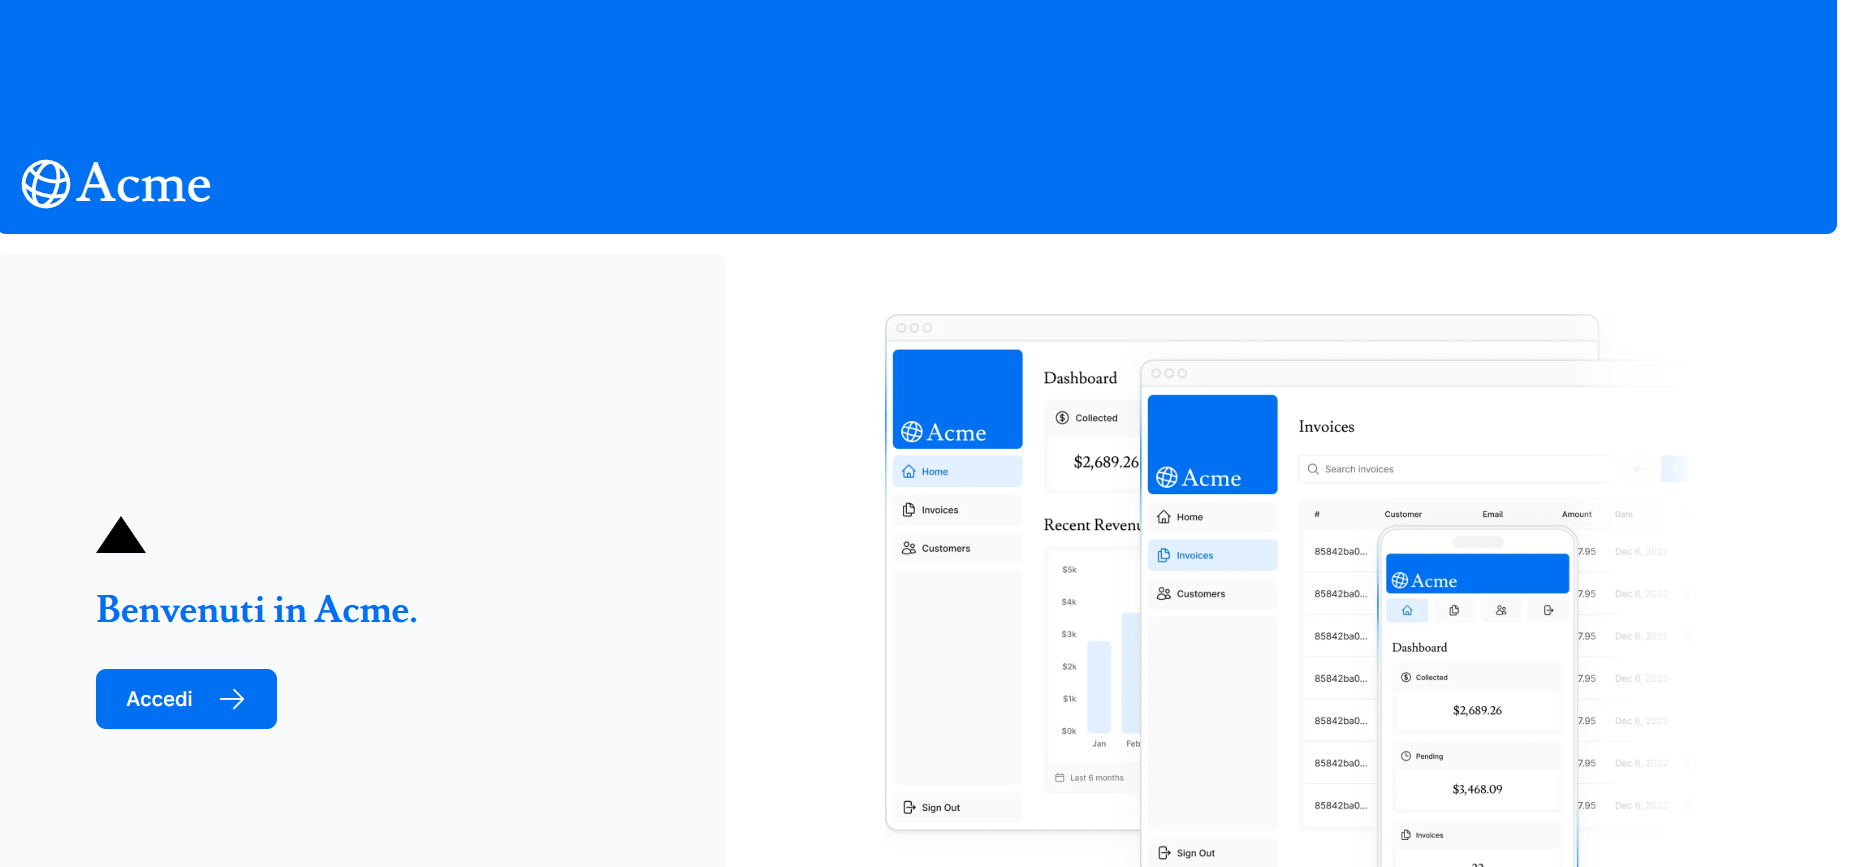
Task: Tap the invoices document icon in the mobile preview nav
Action: 1454,610
